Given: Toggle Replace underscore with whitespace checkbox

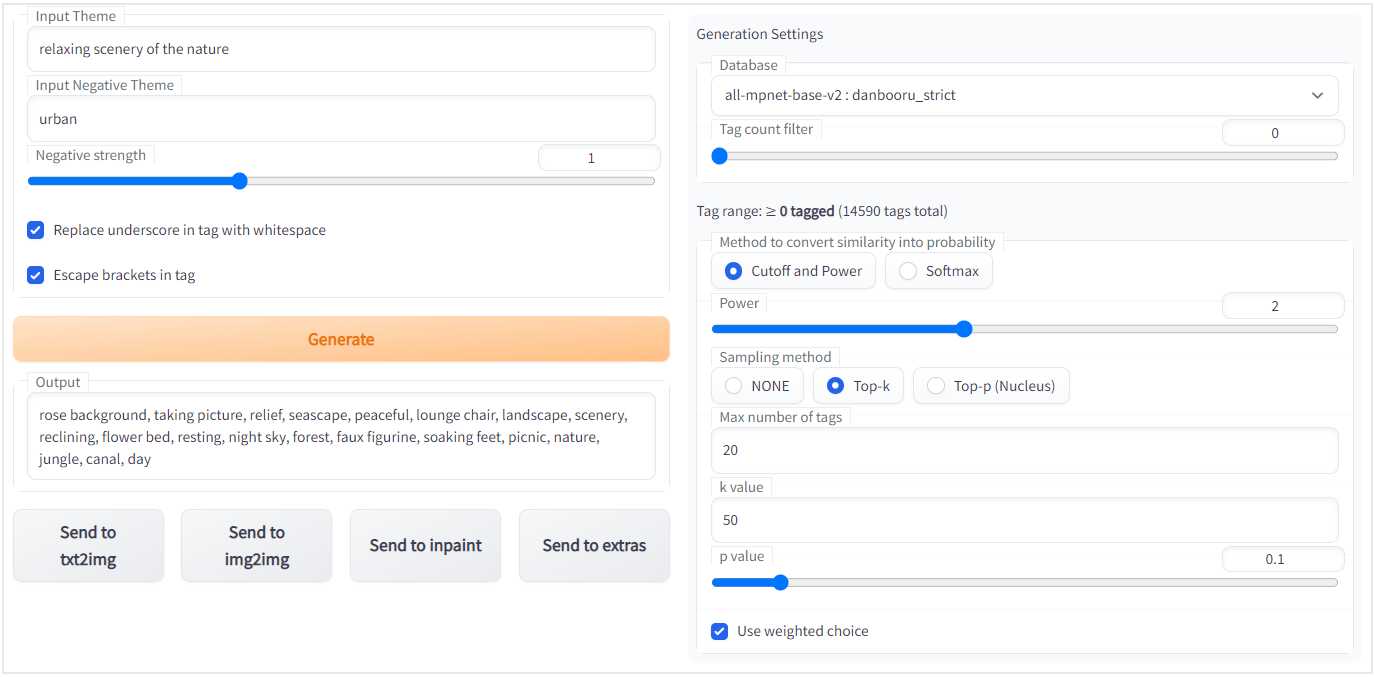Looking at the screenshot, I should pyautogui.click(x=36, y=230).
